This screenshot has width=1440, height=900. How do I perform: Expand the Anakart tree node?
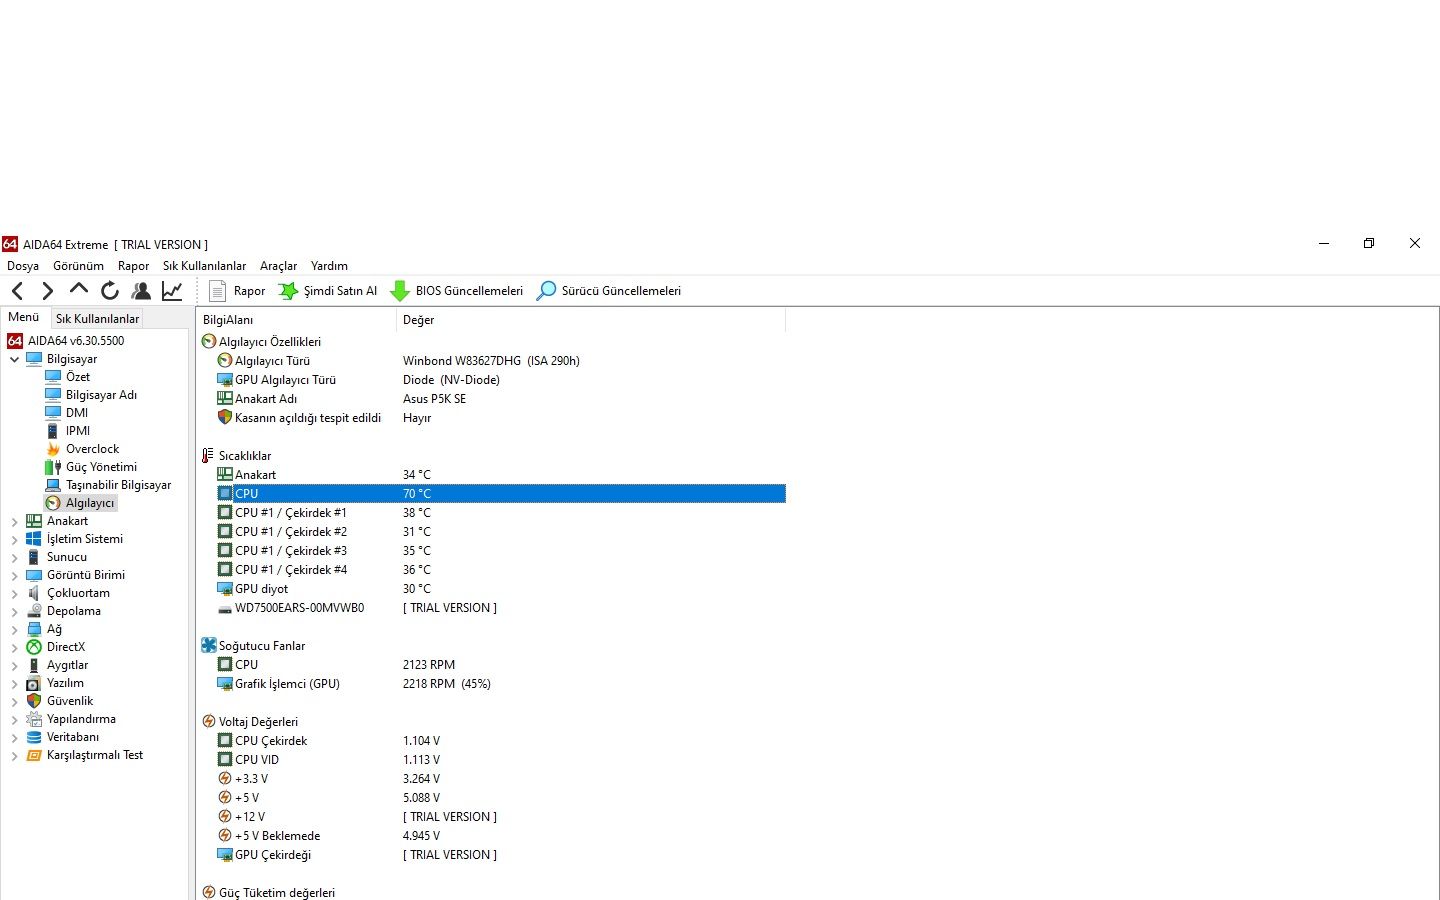click(x=14, y=521)
